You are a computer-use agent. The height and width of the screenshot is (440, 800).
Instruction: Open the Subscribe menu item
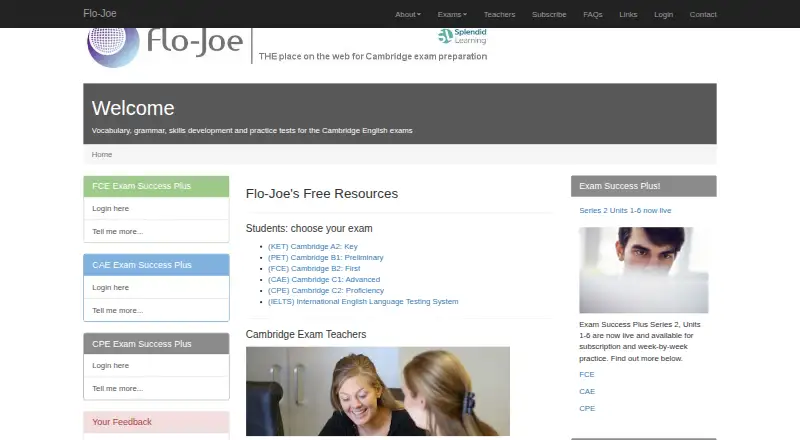pyautogui.click(x=549, y=14)
